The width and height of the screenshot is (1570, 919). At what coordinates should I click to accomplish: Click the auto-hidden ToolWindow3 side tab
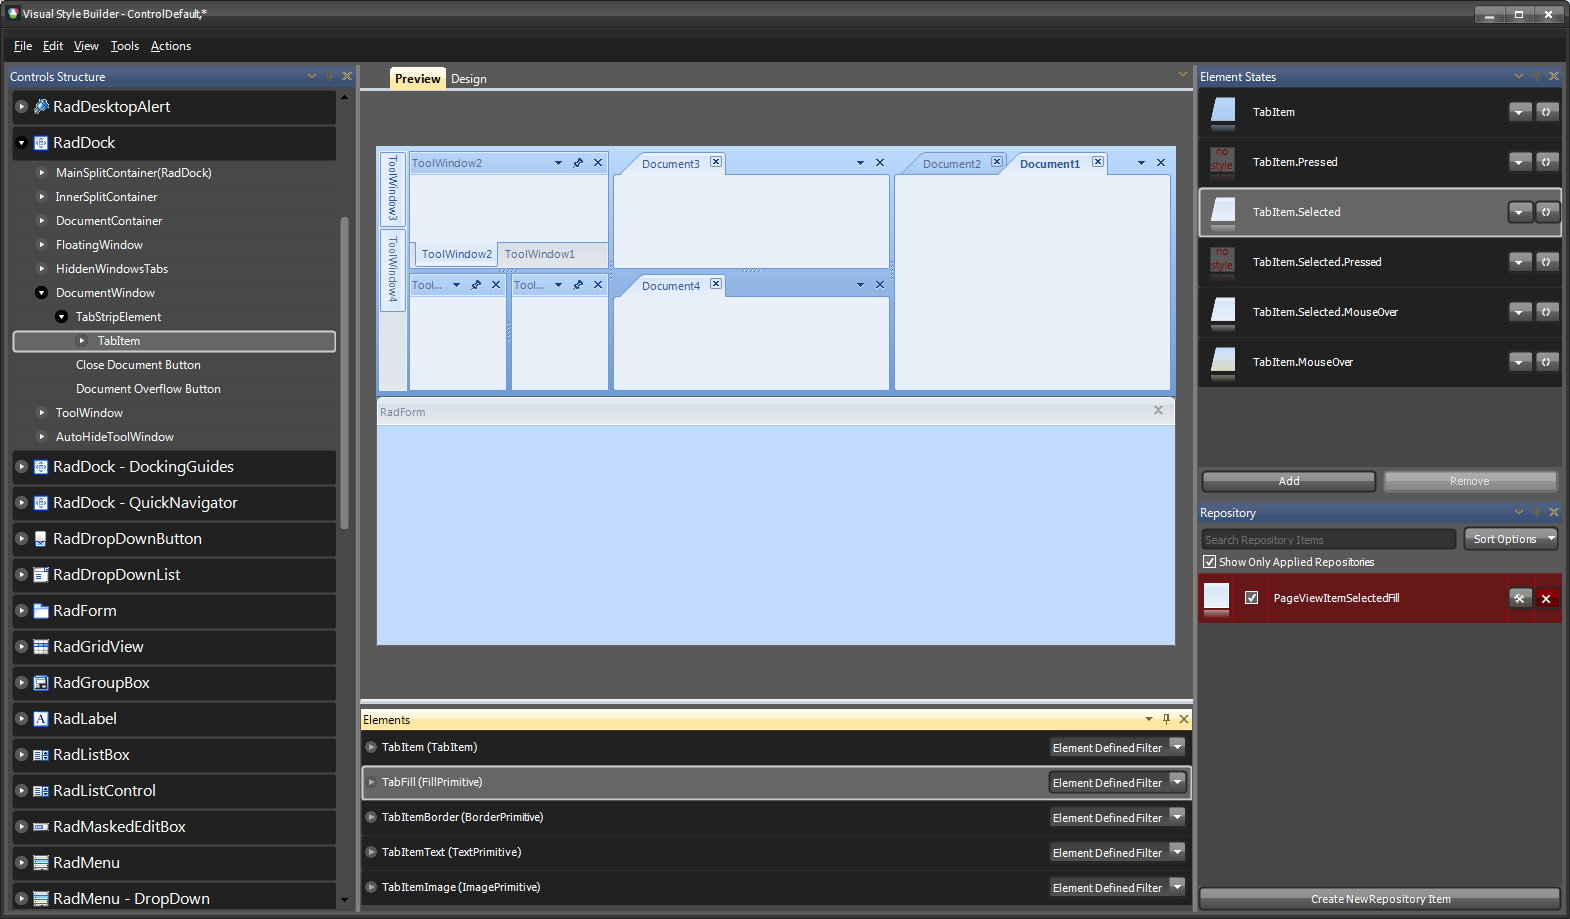coord(393,188)
